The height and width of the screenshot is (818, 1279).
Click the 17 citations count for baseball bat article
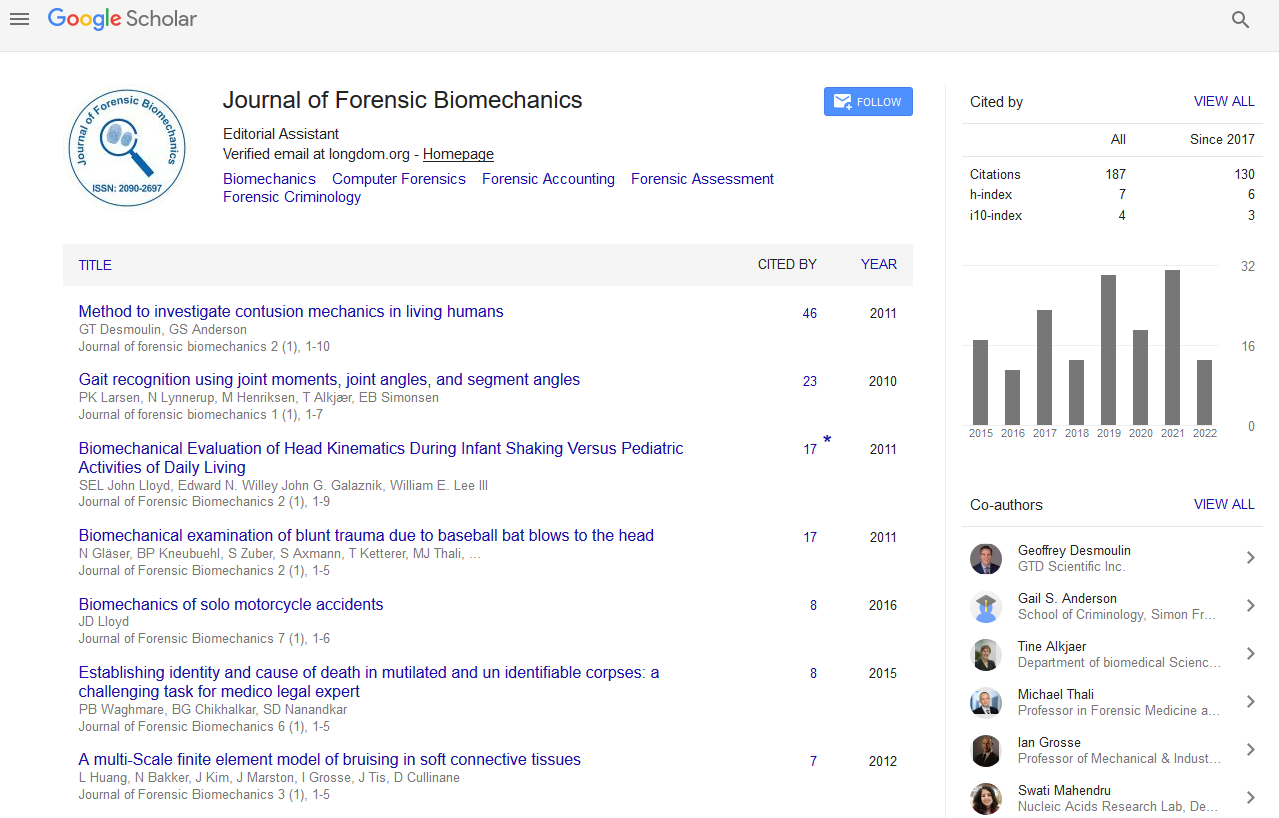pyautogui.click(x=810, y=538)
